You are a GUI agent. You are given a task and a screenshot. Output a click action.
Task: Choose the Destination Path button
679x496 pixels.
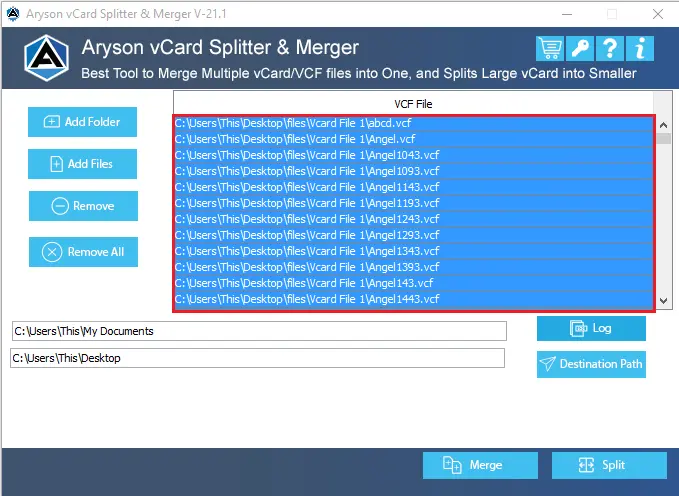(591, 364)
